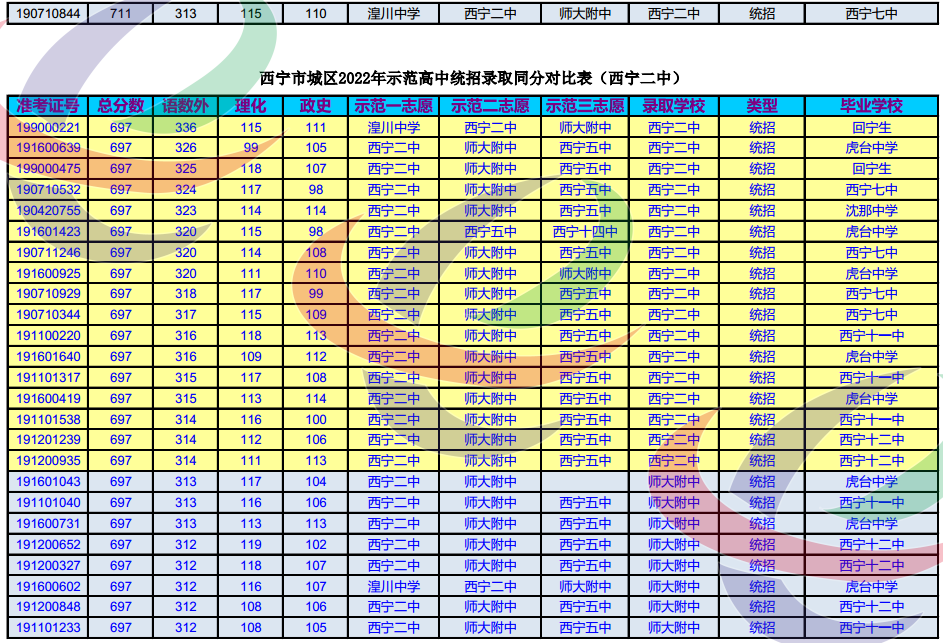
Task: Select the 西宁十四中 third-choice cell
Action: click(x=585, y=232)
